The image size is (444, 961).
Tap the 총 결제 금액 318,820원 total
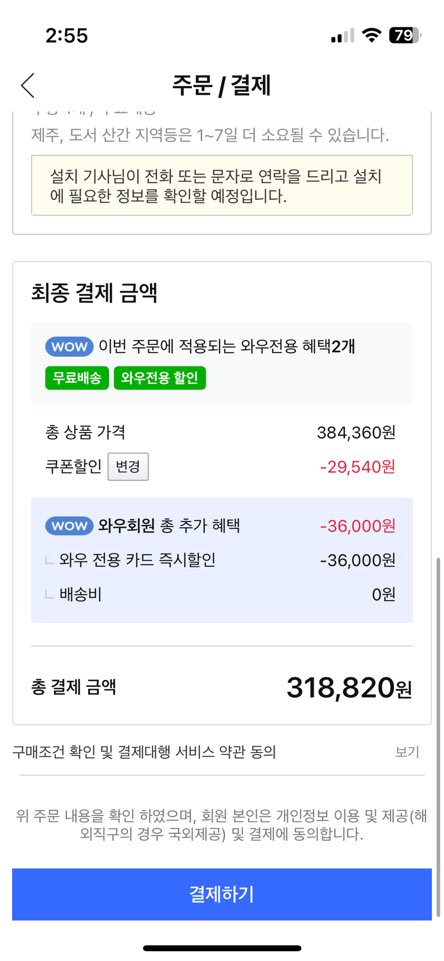349,688
